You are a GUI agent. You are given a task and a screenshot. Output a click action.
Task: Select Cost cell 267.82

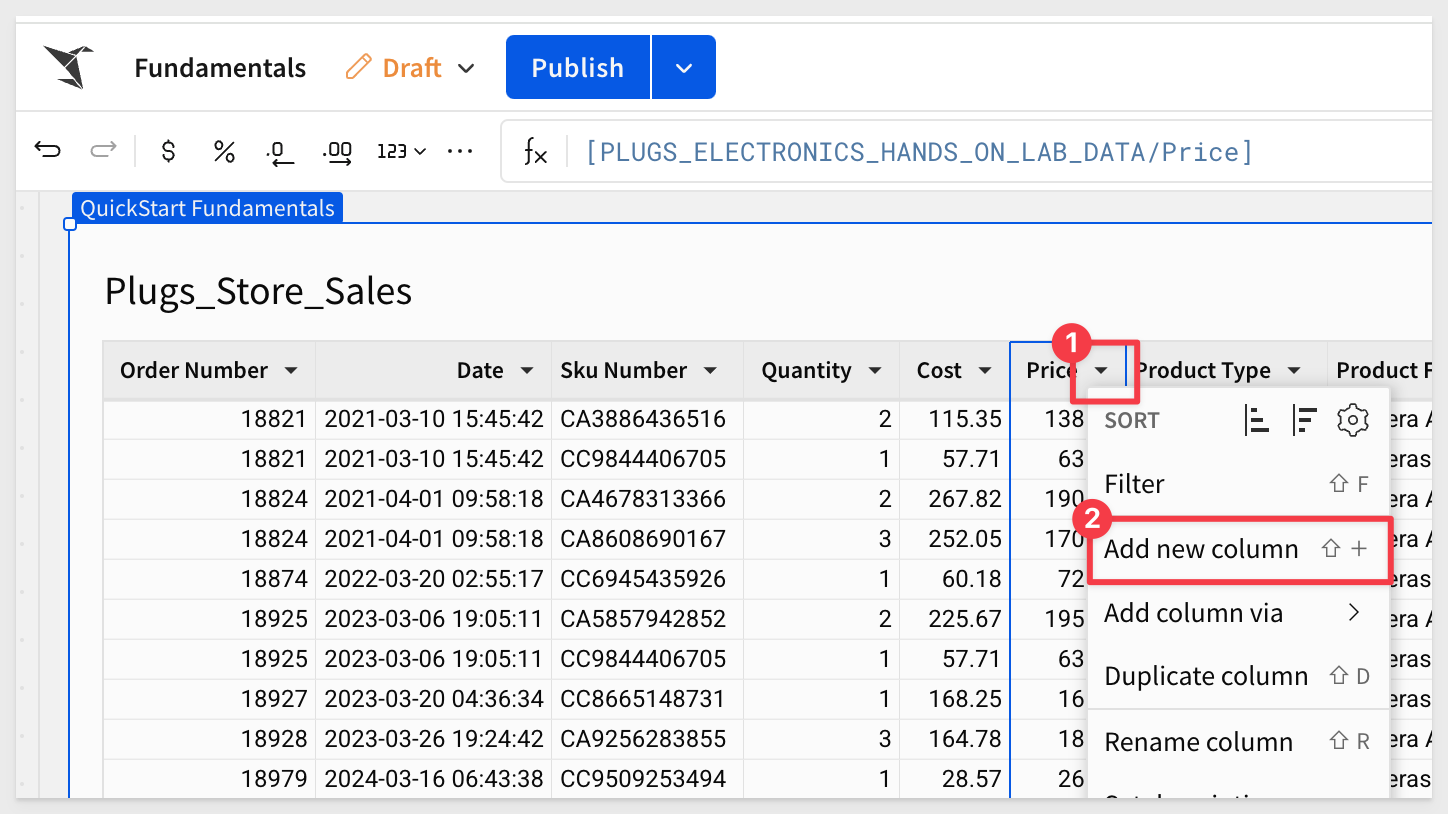point(954,499)
